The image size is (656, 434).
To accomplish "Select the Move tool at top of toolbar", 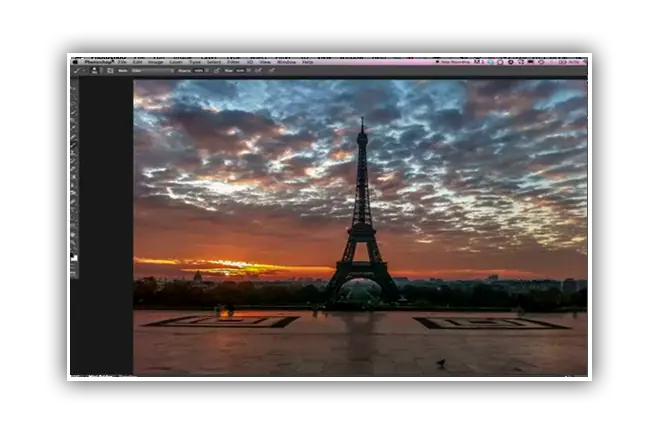I will (74, 83).
